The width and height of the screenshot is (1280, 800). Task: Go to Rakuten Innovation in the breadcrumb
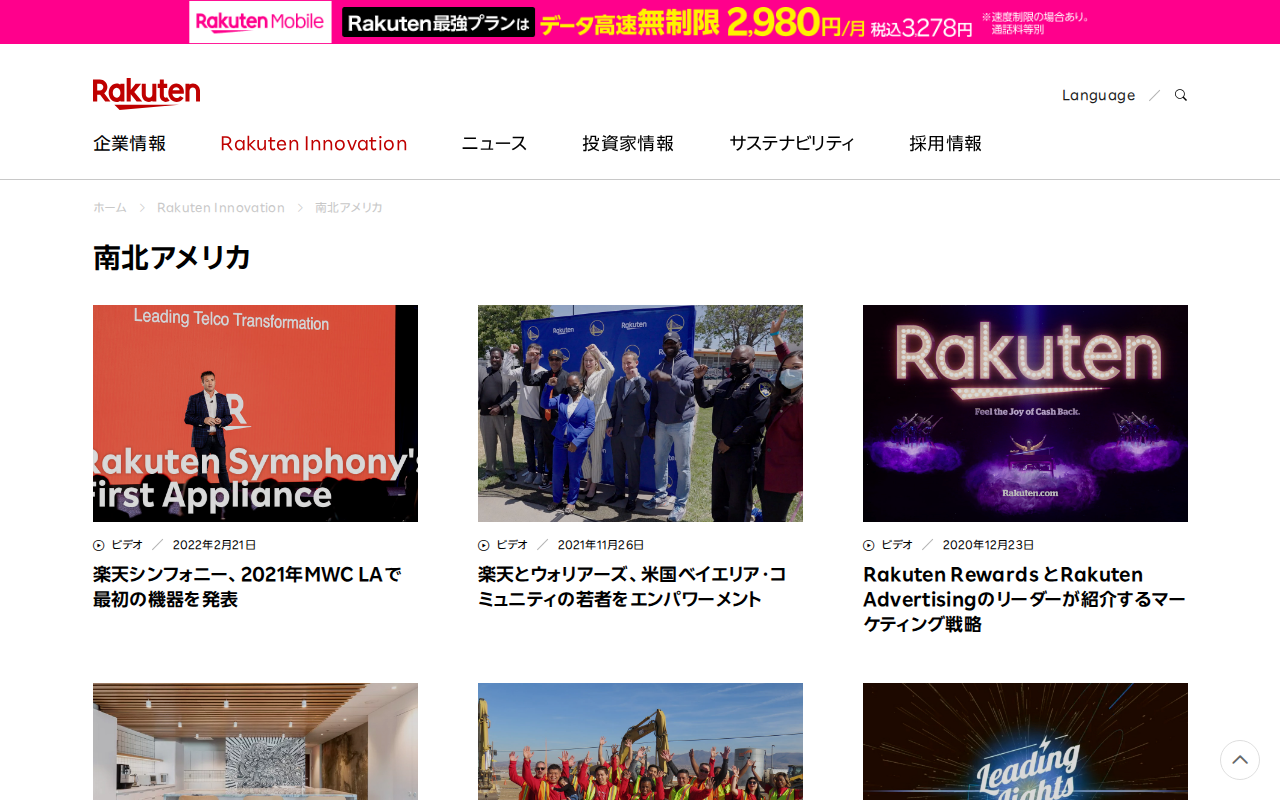(x=221, y=207)
